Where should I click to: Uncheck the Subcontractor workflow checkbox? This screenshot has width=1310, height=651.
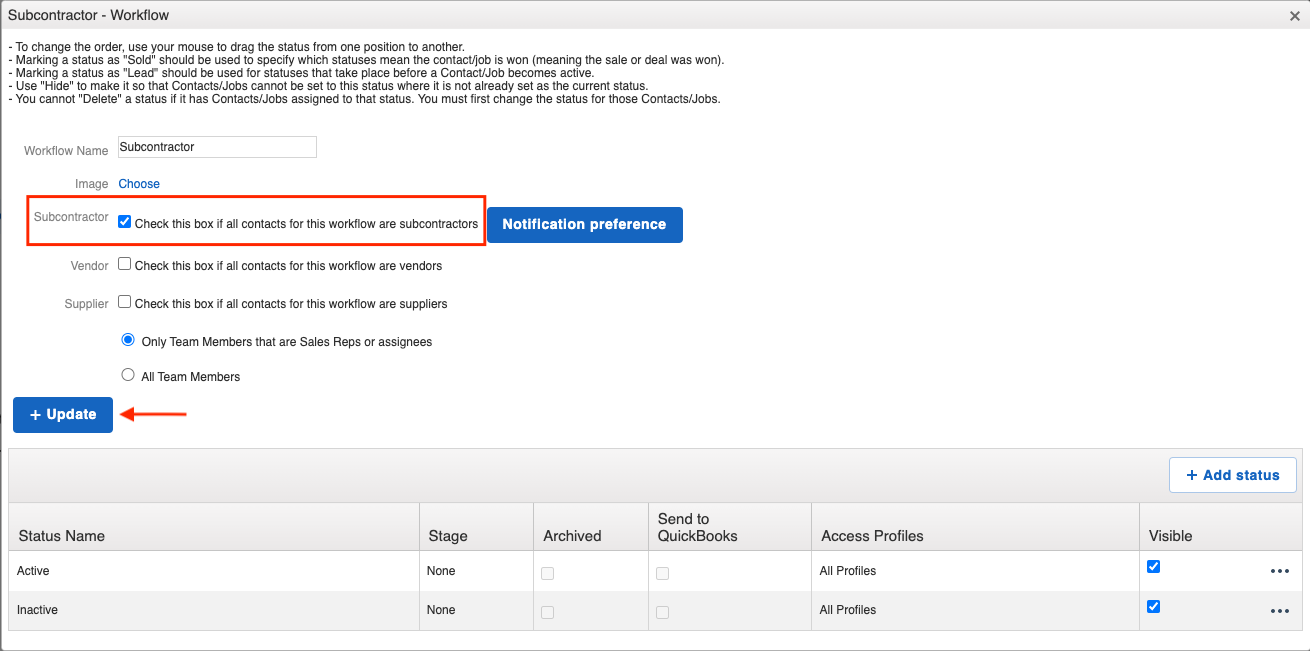point(124,221)
